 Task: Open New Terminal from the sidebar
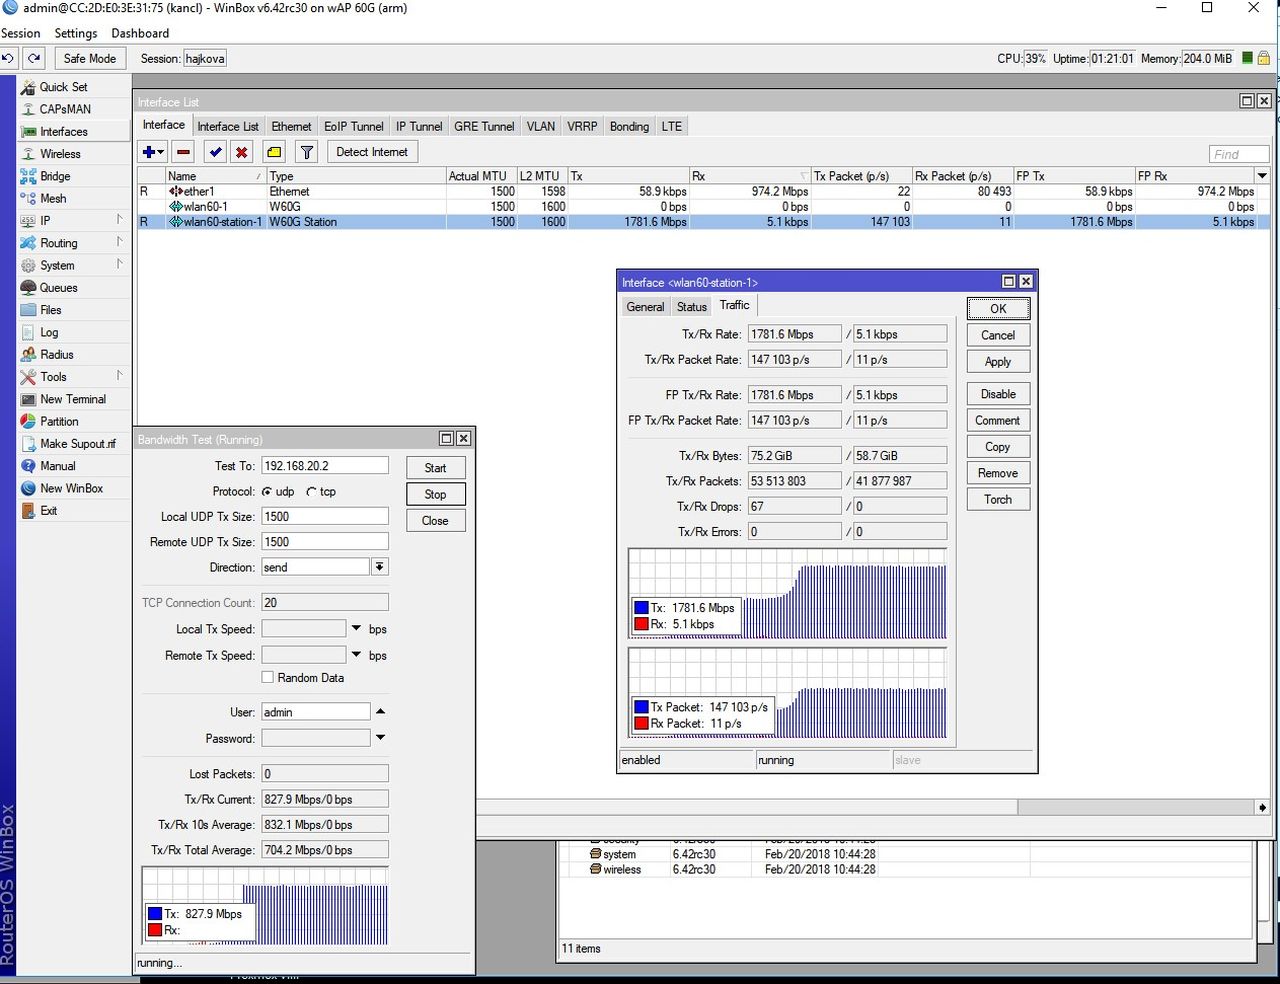[x=73, y=399]
